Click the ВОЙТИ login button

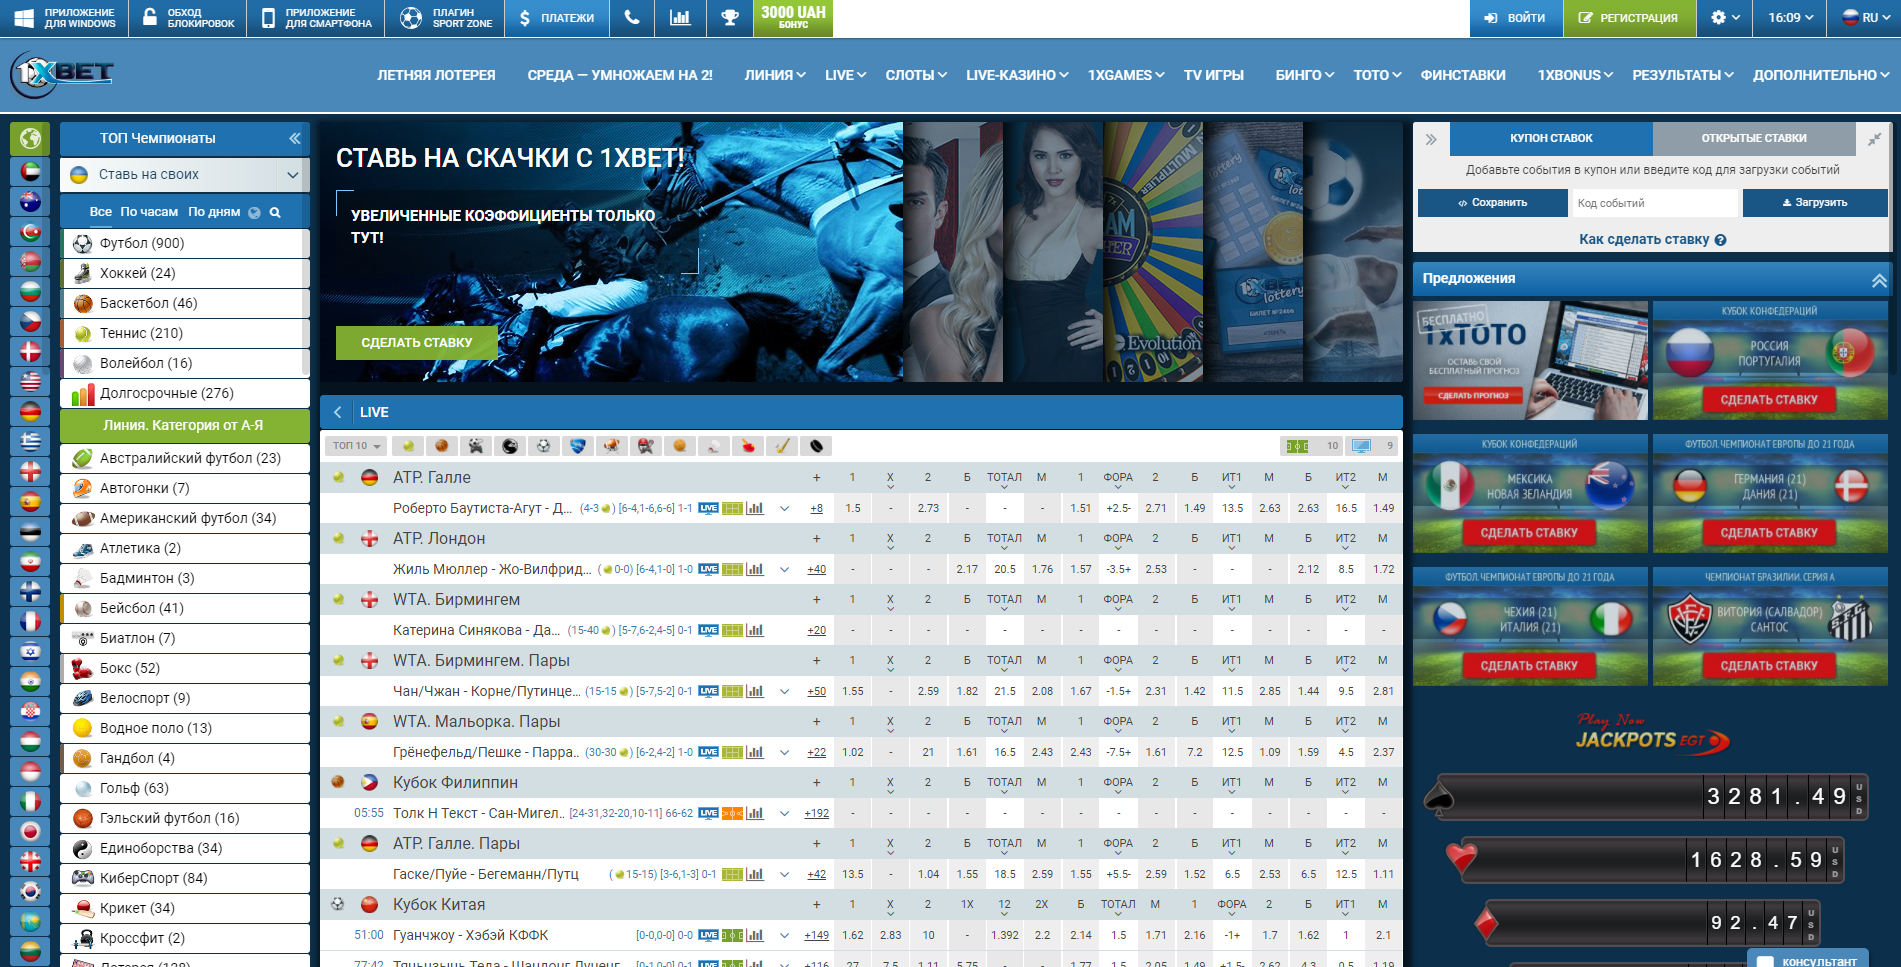1516,18
